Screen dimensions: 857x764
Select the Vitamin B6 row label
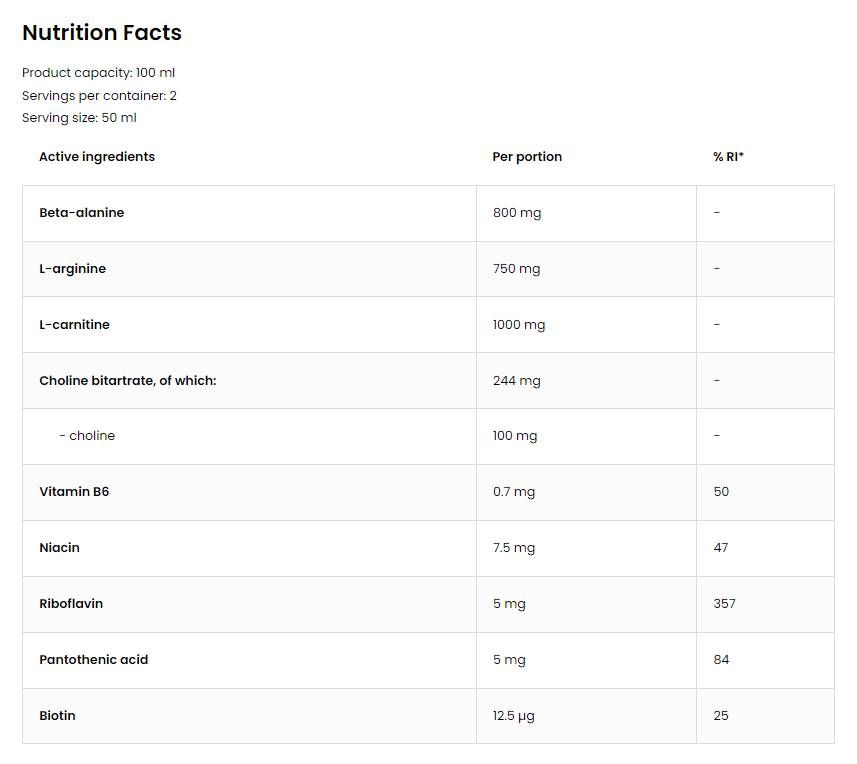point(74,492)
